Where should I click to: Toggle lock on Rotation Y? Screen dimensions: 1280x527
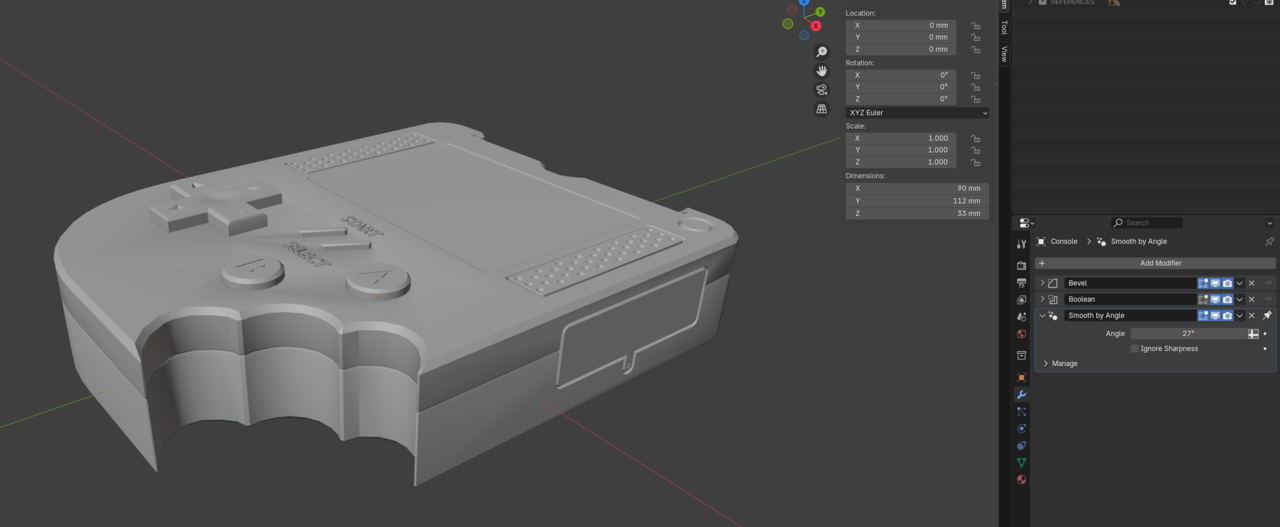tap(975, 87)
